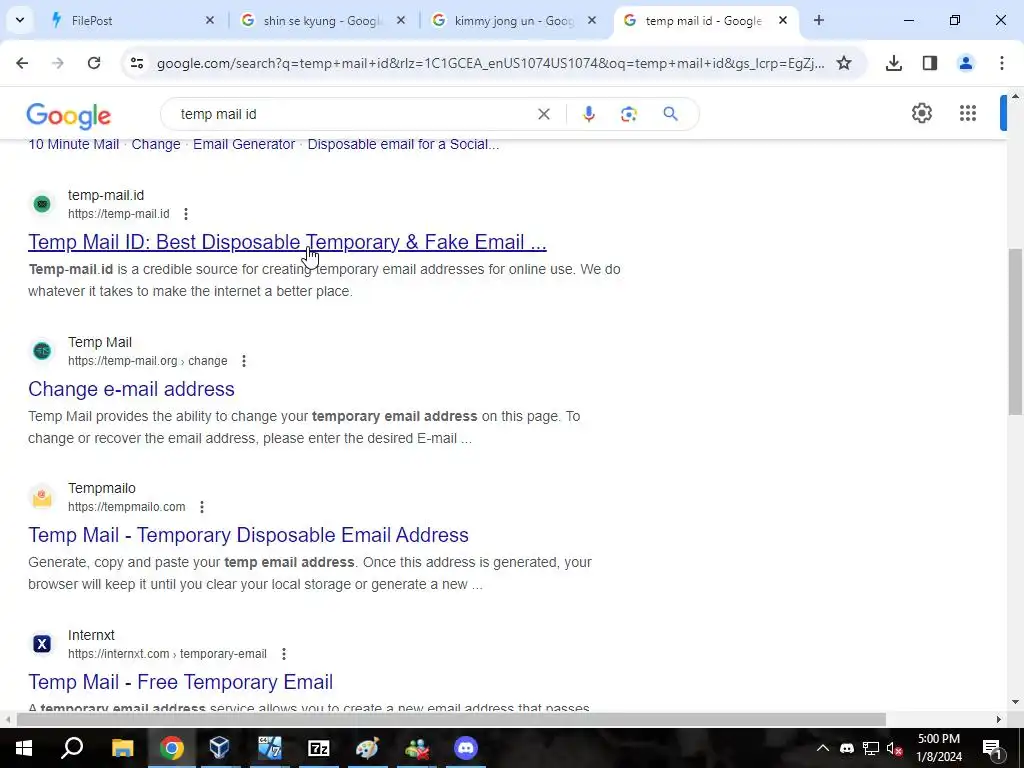This screenshot has width=1024, height=768.
Task: Go back to previous page
Action: [x=22, y=63]
